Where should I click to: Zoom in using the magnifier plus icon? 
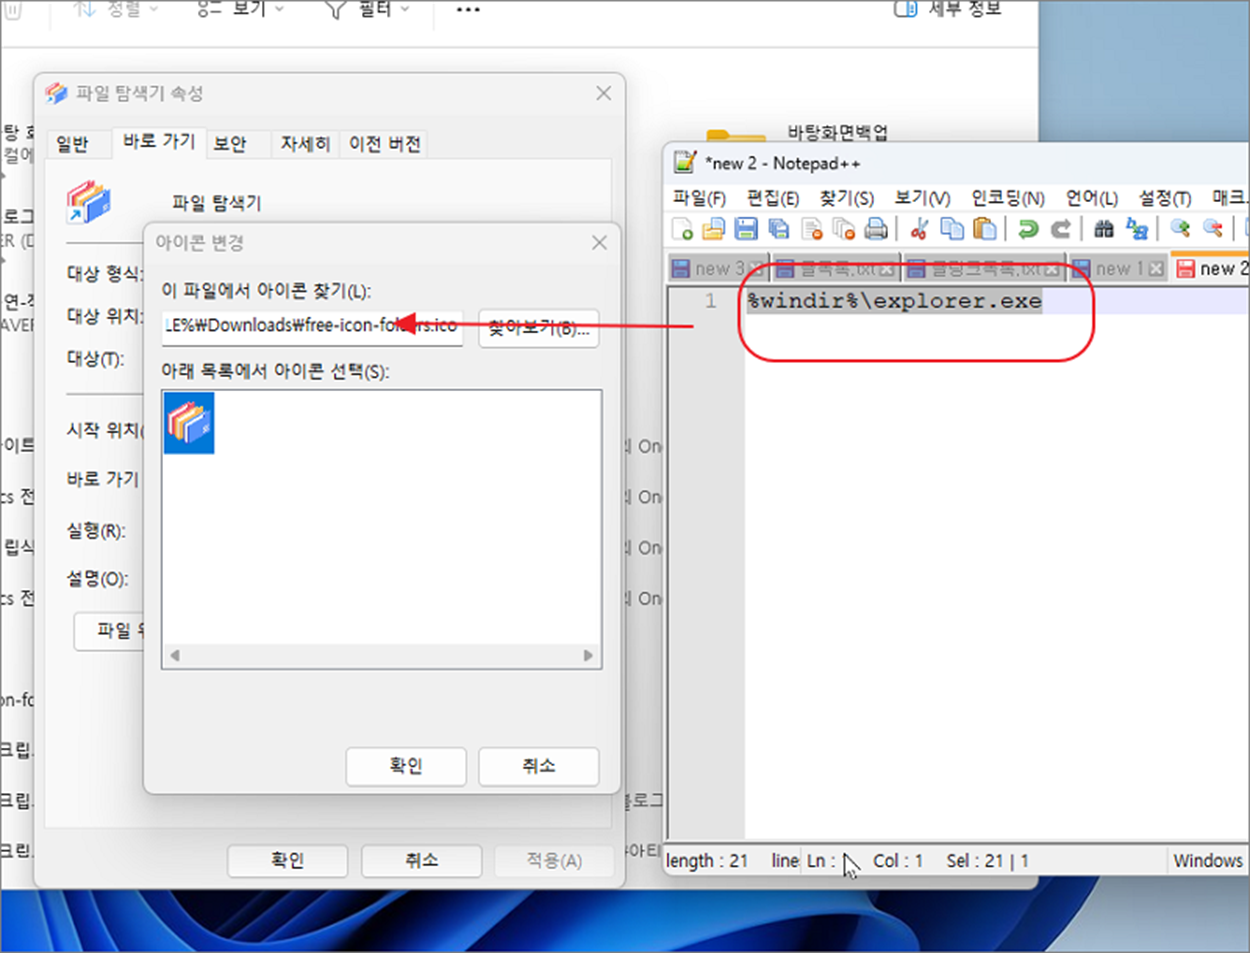(1180, 229)
